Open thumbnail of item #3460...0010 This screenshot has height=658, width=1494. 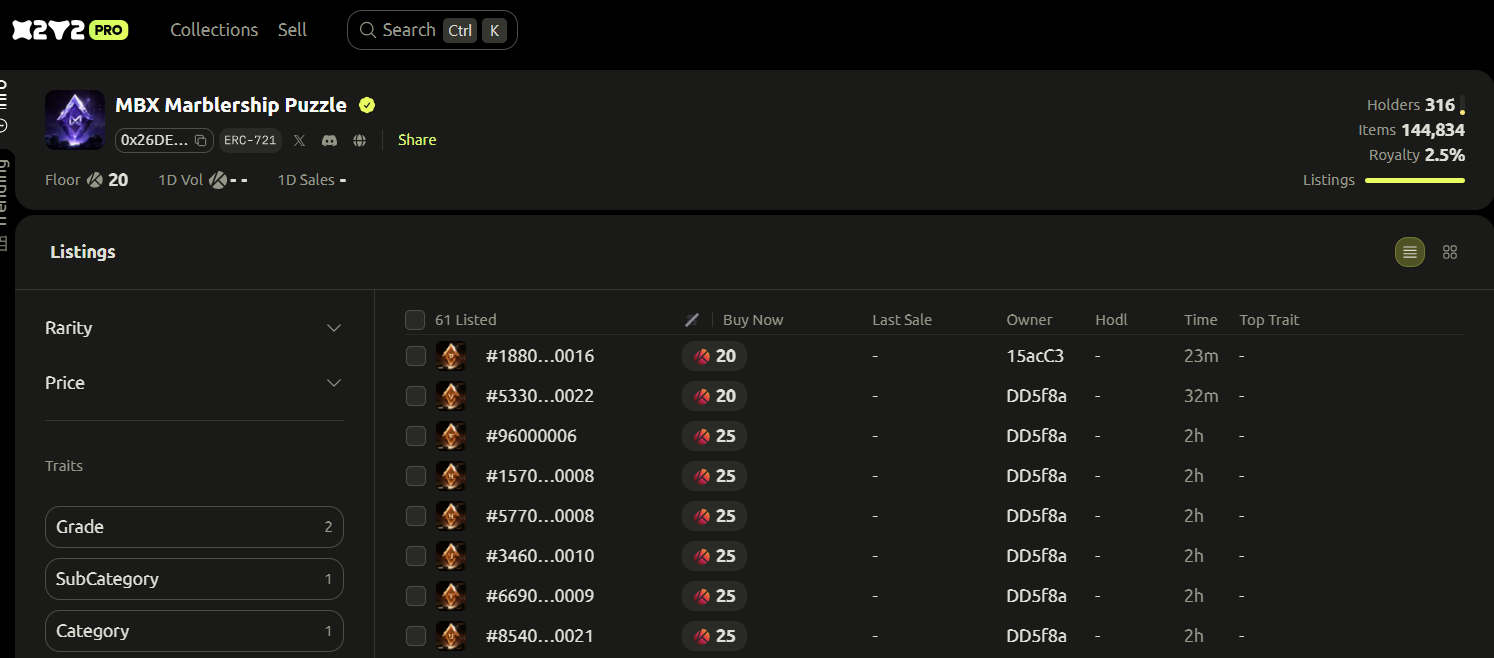(451, 556)
